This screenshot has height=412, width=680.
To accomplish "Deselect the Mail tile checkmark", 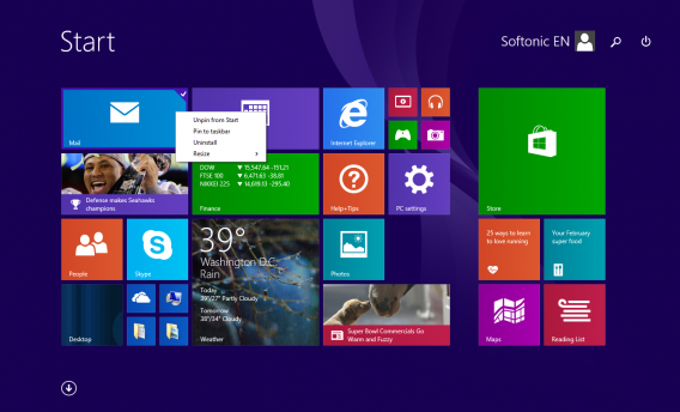I will 183,94.
